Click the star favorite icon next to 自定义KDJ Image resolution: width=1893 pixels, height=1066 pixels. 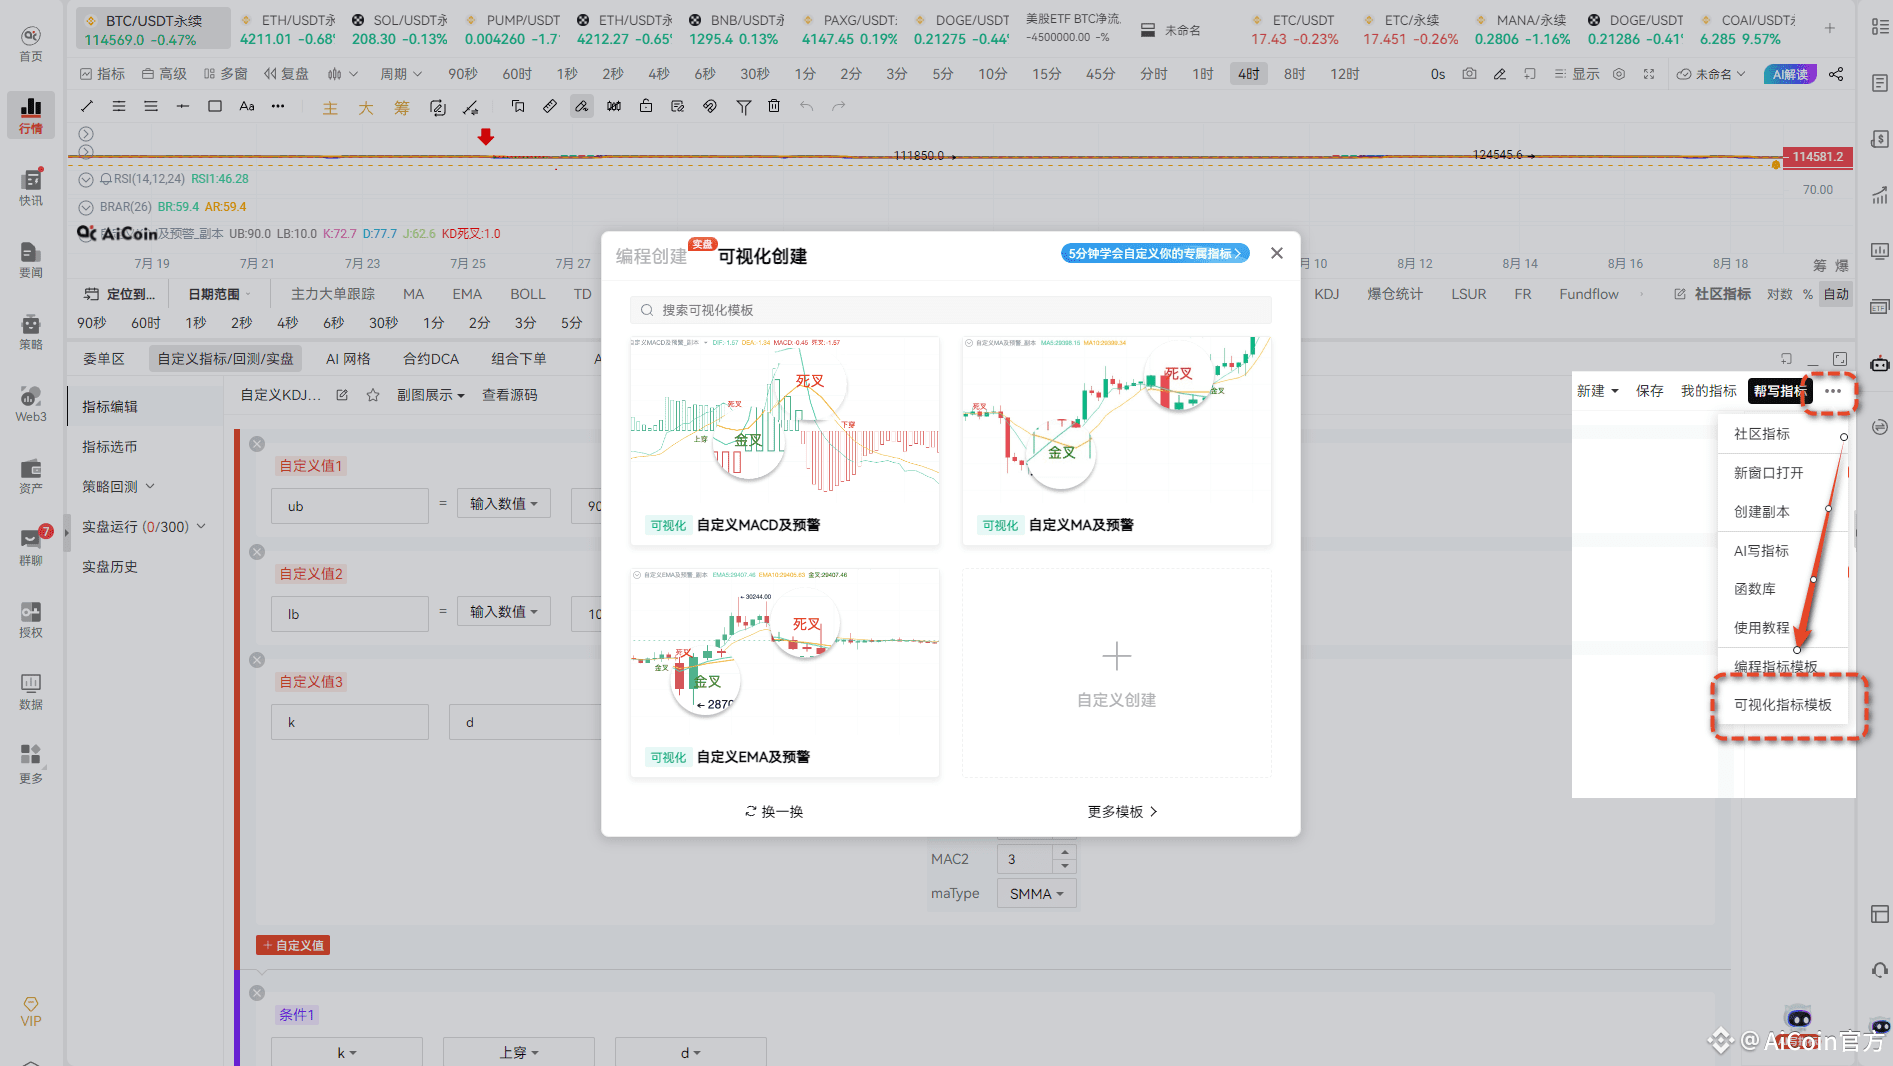coord(373,395)
